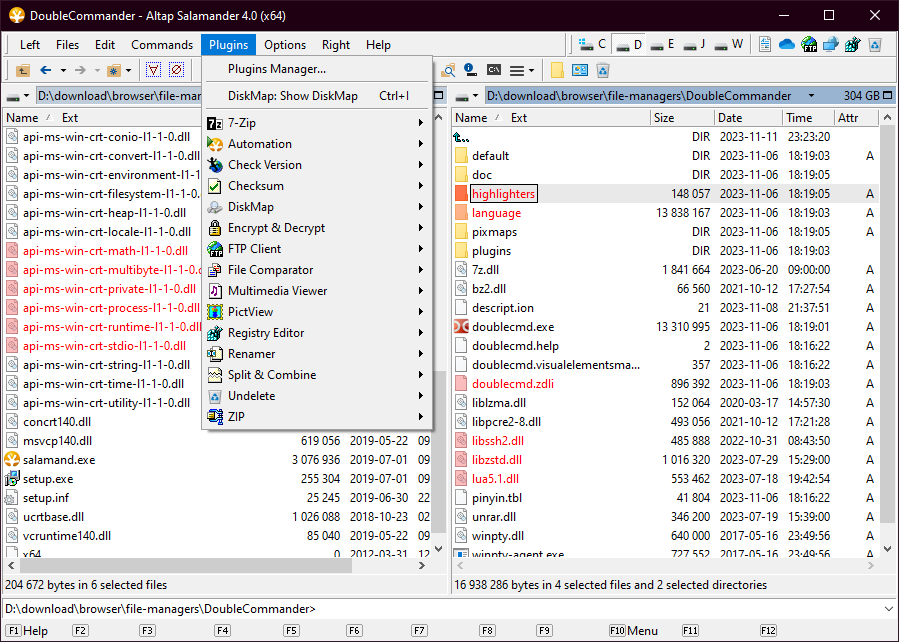Open left panel drive selector dropdown

(17, 96)
